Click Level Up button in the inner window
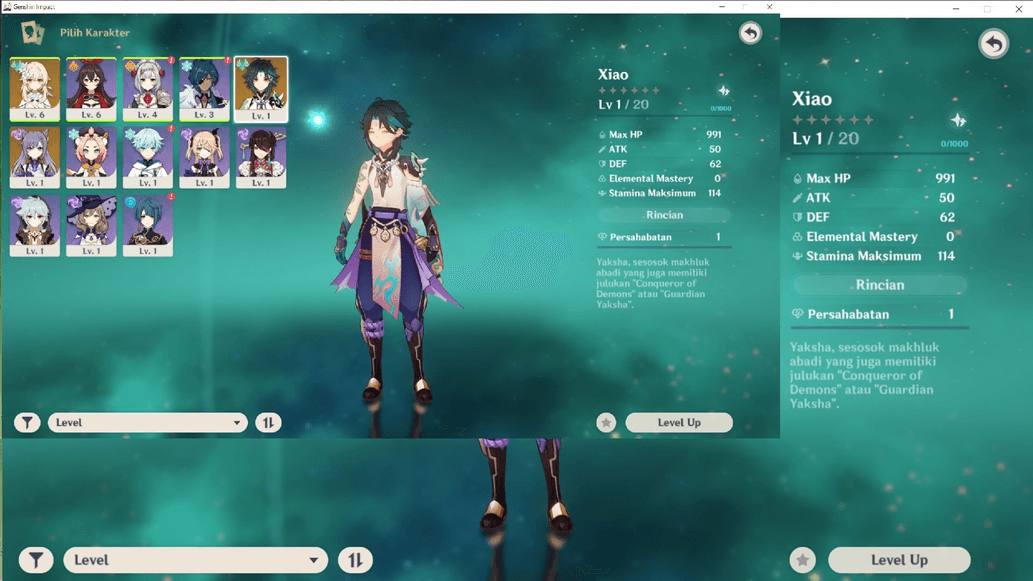Viewport: 1033px width, 581px height. [679, 423]
